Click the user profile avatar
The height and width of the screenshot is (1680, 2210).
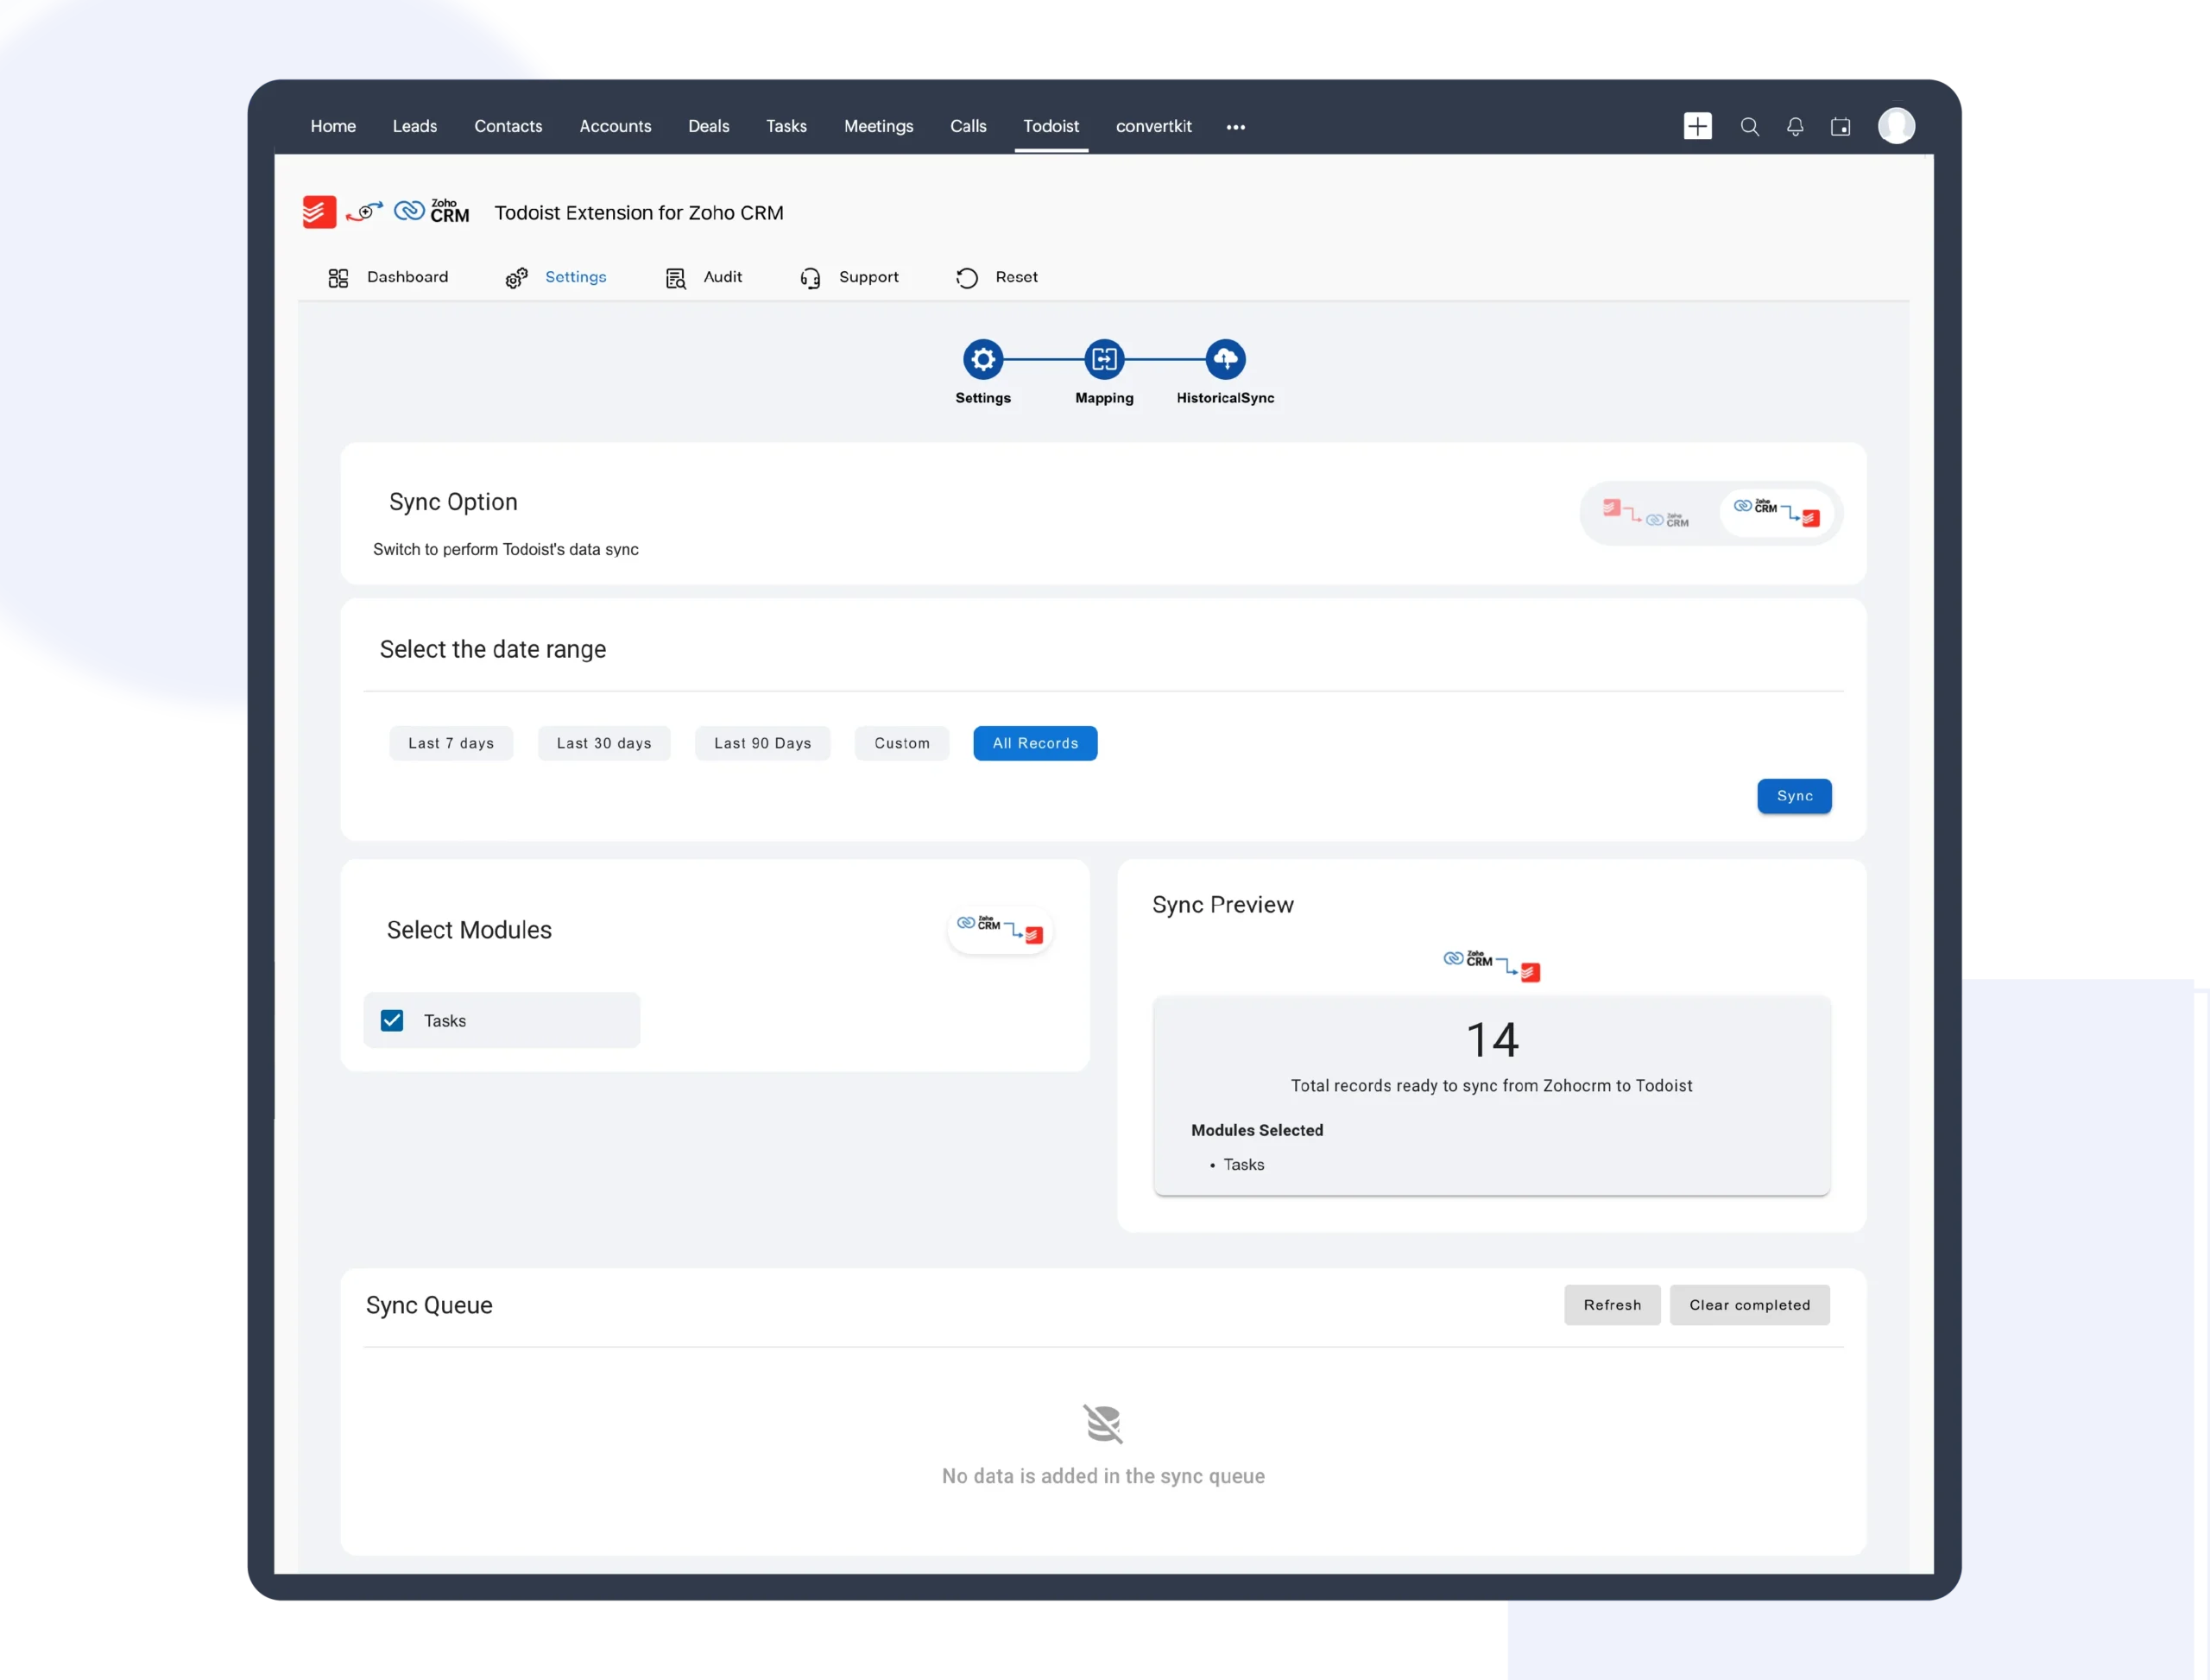click(1896, 126)
